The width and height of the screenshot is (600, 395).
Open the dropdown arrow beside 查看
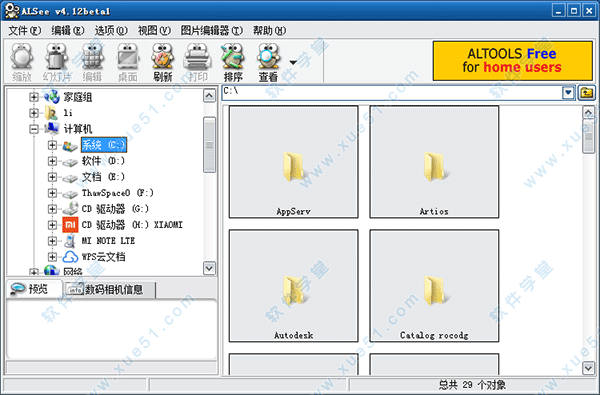[293, 62]
